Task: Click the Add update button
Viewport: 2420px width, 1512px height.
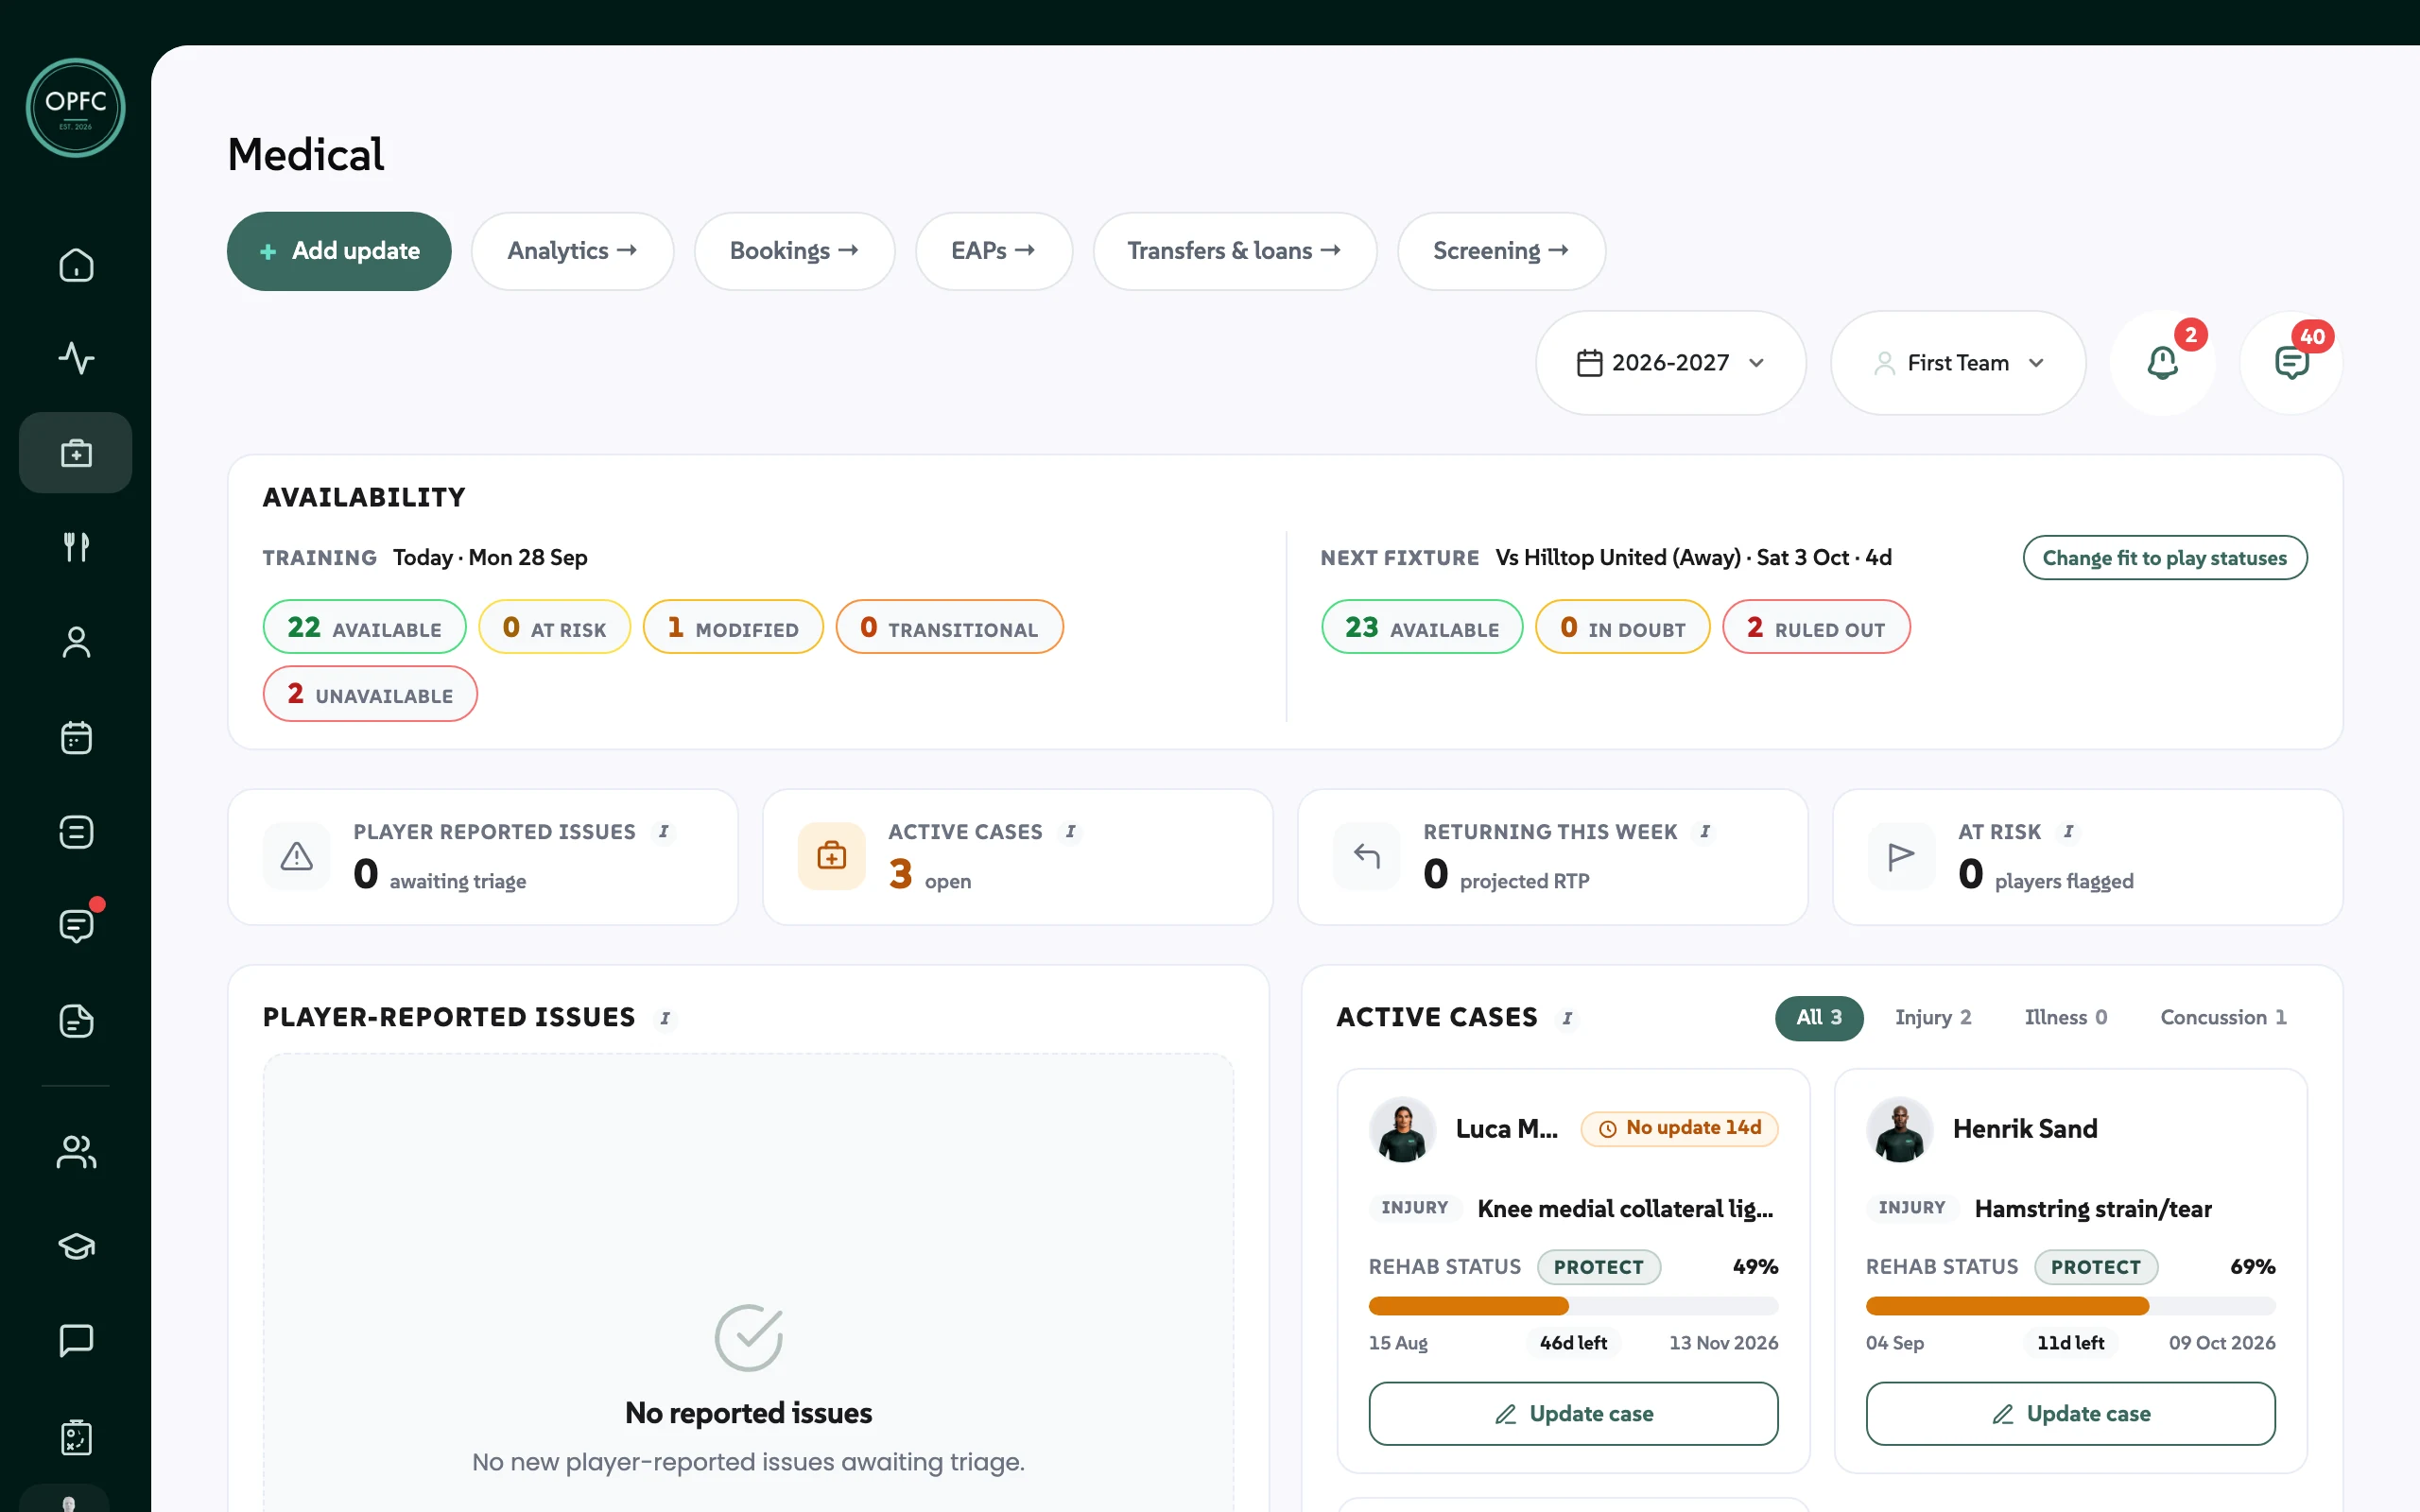Action: (339, 251)
